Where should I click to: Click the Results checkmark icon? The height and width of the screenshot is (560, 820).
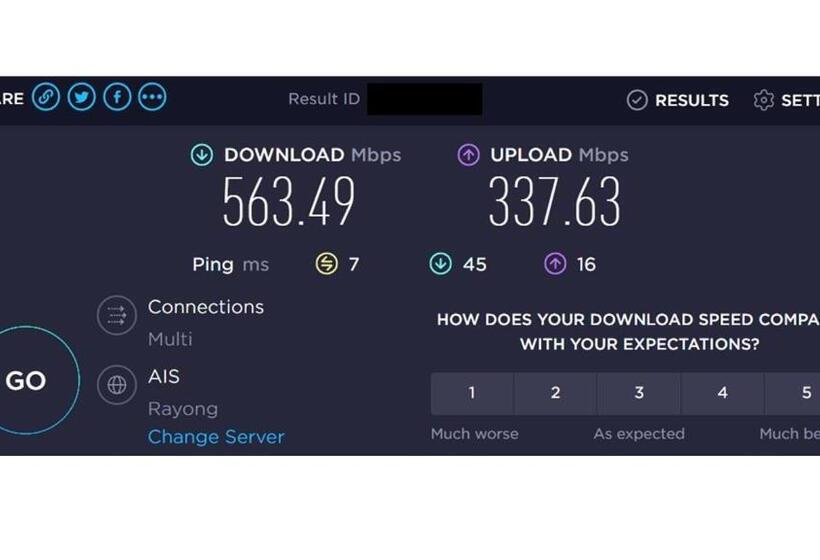(x=637, y=100)
